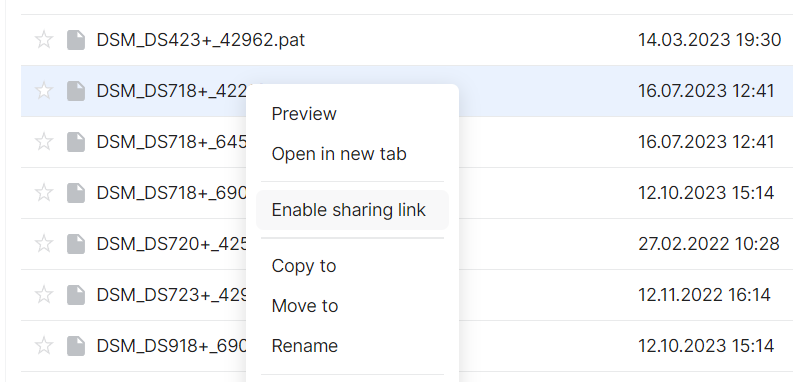The height and width of the screenshot is (382, 793).
Task: Click file icon of DSM_DS918+_690 row
Action: (76, 346)
